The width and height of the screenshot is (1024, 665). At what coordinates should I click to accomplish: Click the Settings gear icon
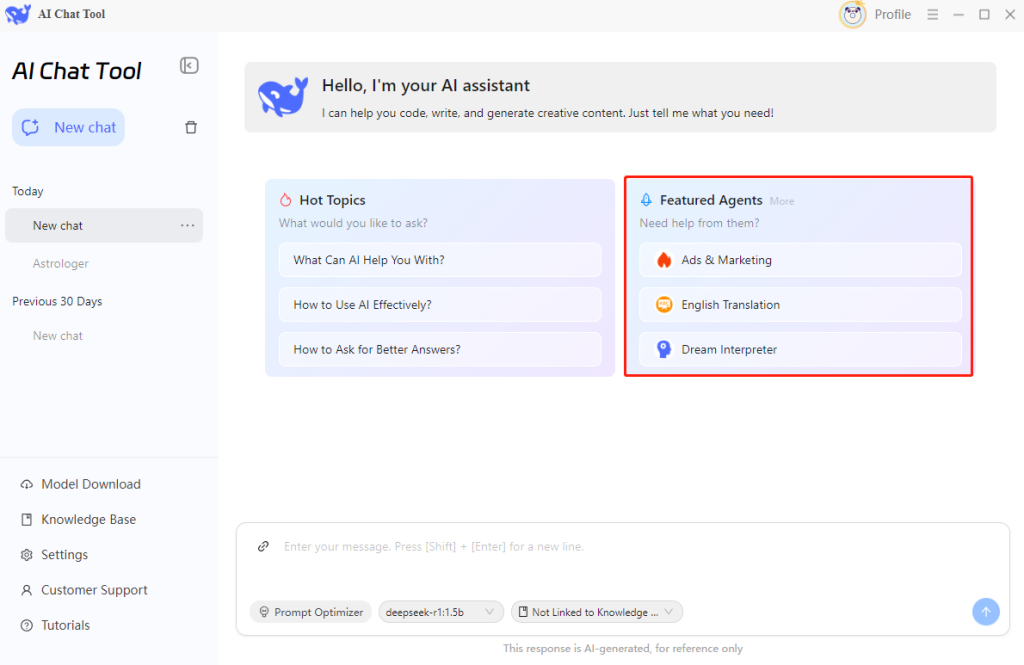(x=27, y=555)
